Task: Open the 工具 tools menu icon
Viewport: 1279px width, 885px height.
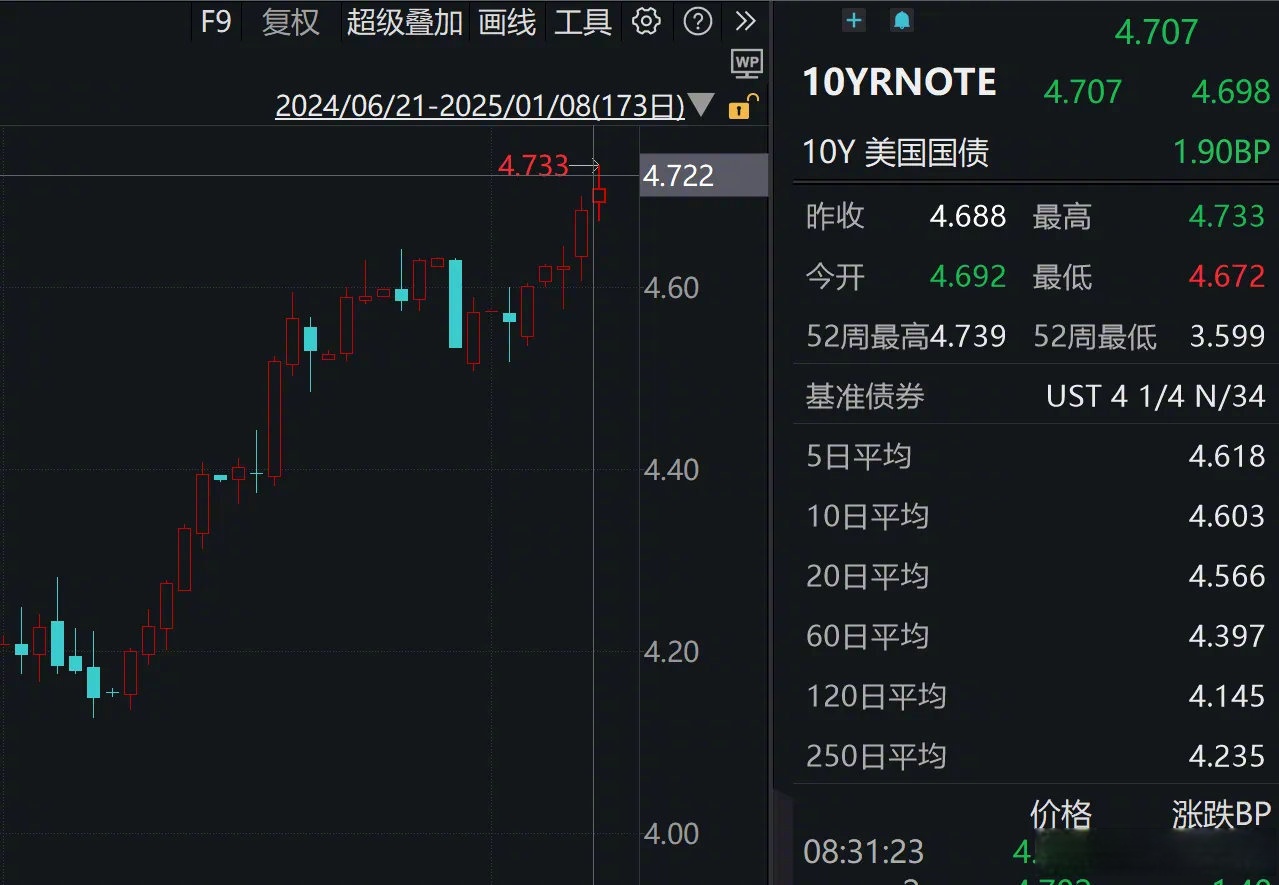Action: (582, 22)
